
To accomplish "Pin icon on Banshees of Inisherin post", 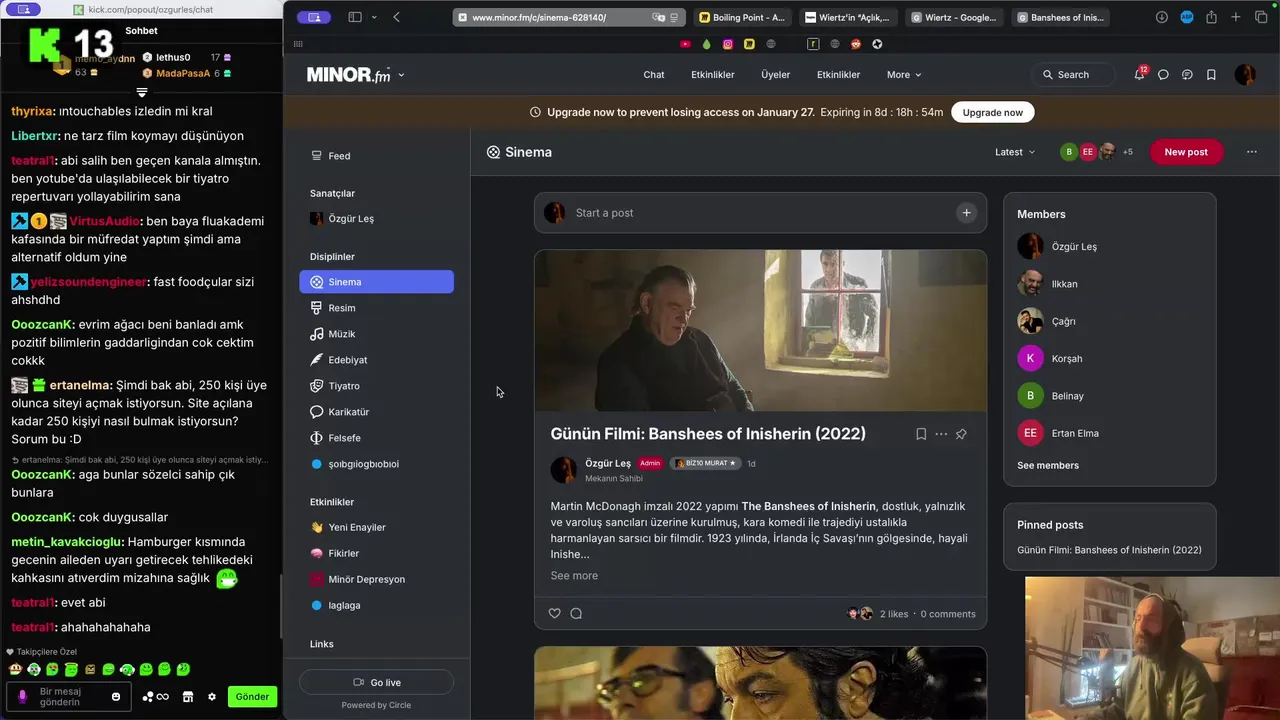I will [x=961, y=434].
